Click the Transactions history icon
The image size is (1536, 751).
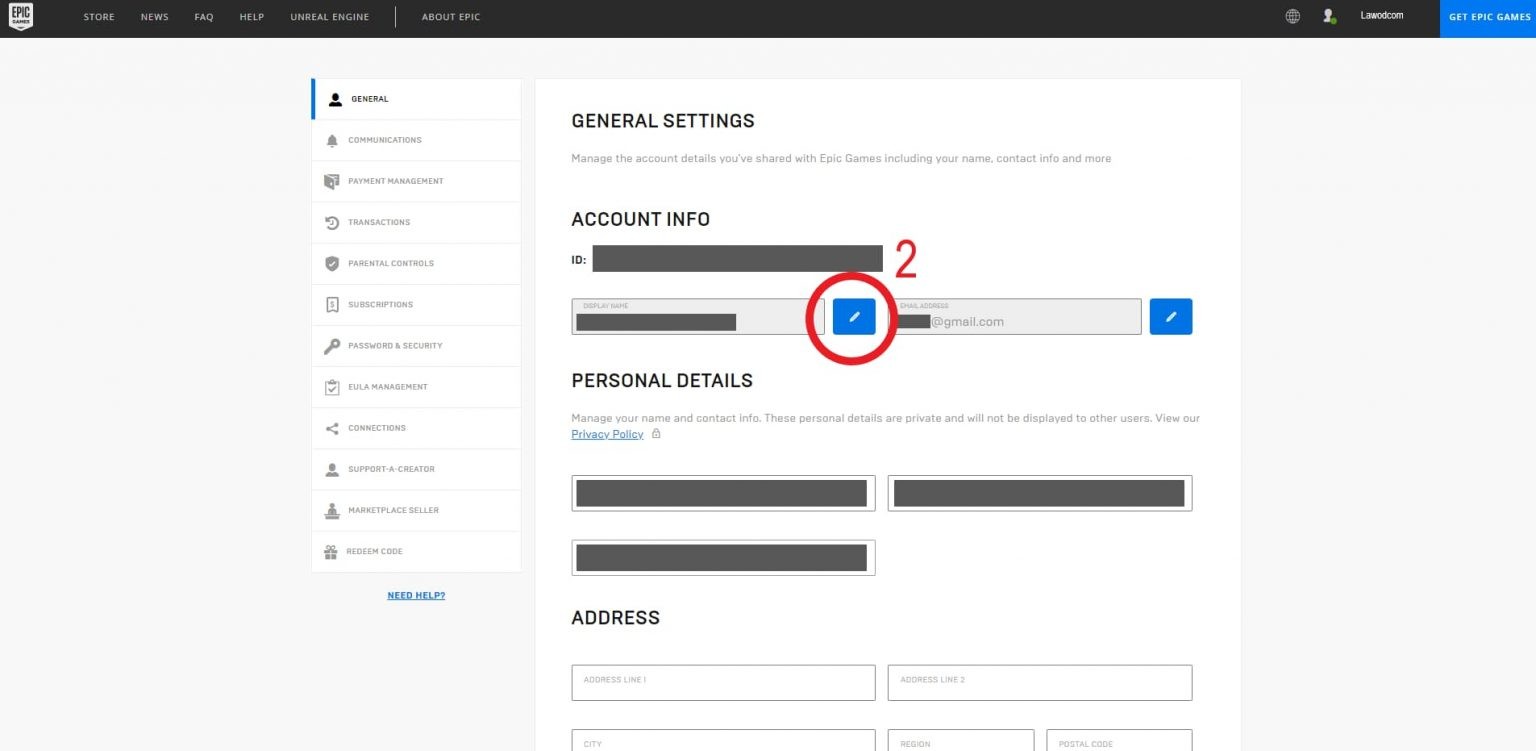(x=332, y=222)
